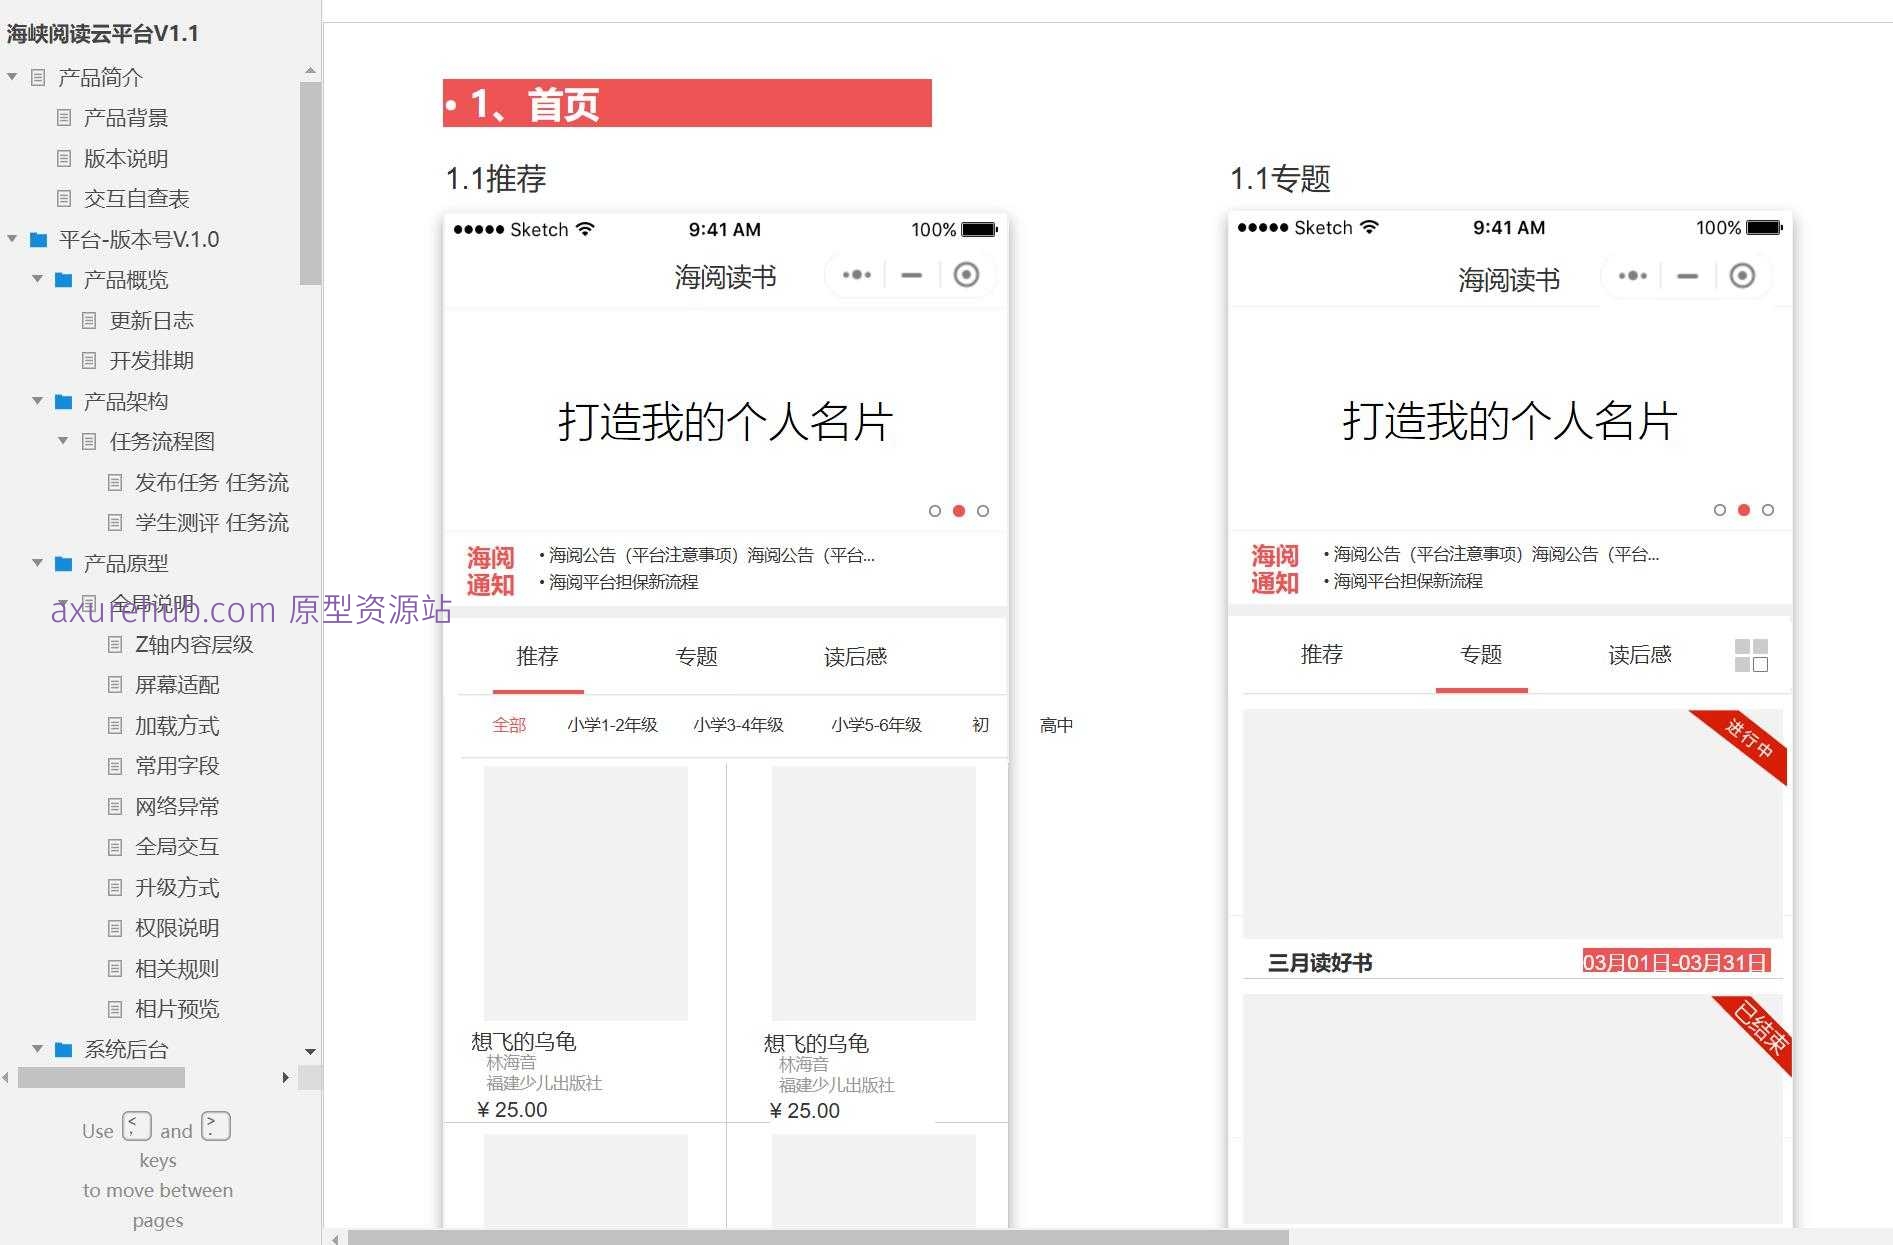Click the circular target icon in 专题 phone capsule

pos(1744,274)
